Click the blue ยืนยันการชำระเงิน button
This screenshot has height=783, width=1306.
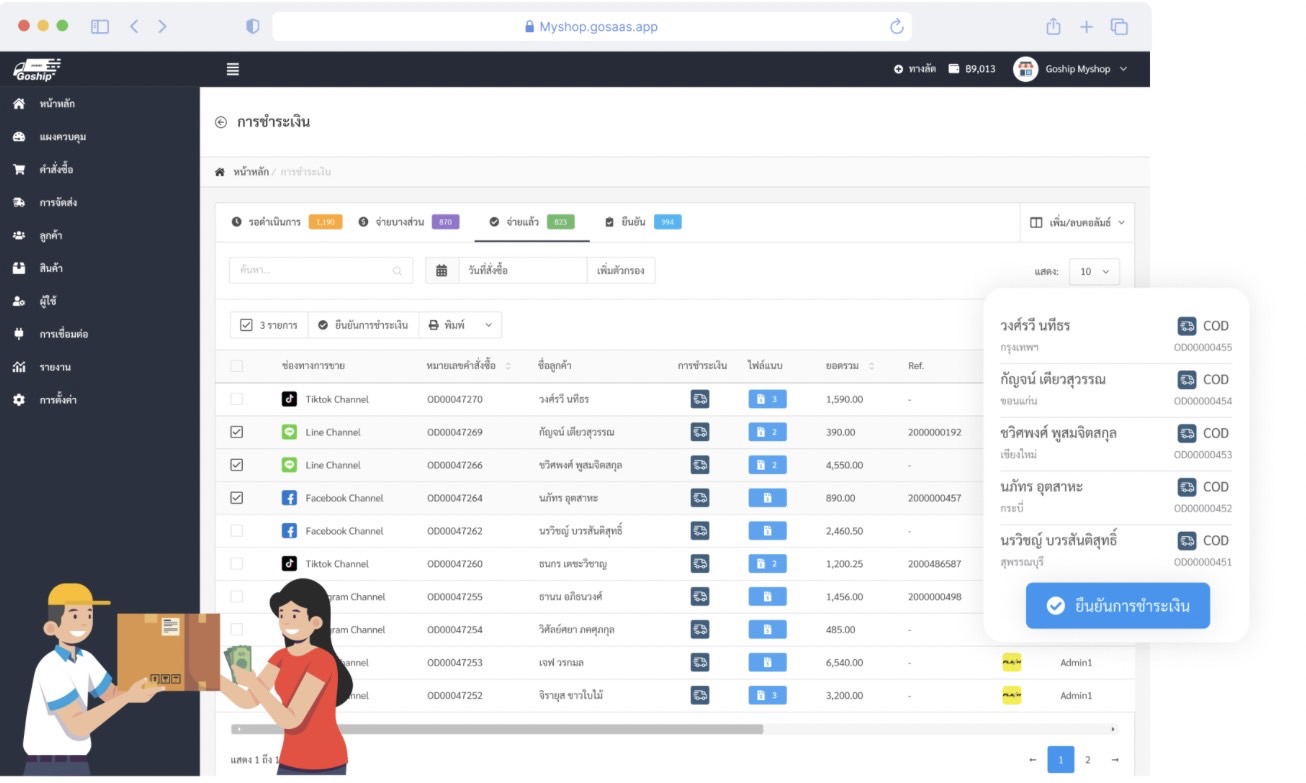click(x=1117, y=606)
